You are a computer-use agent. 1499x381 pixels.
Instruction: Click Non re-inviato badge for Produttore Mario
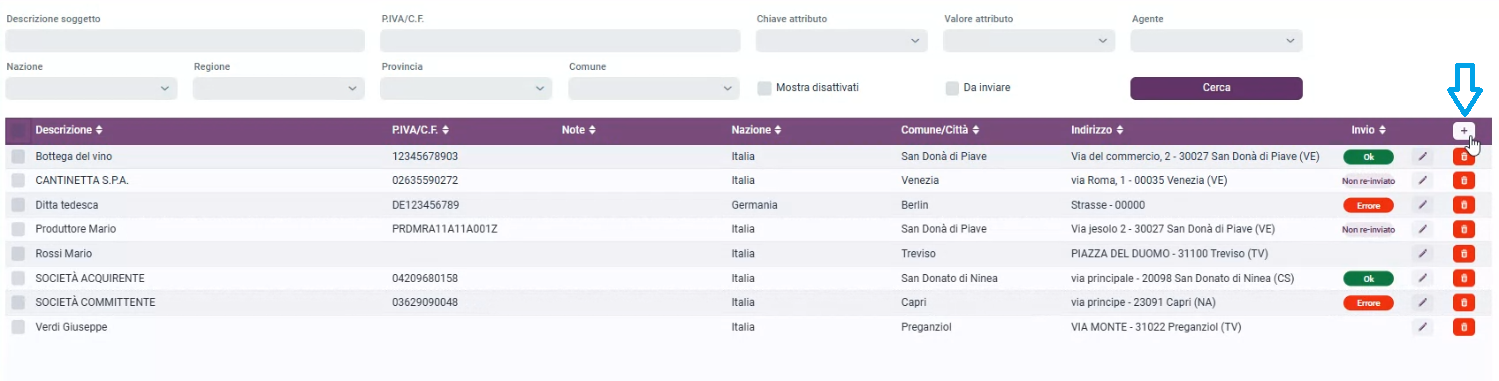1369,229
